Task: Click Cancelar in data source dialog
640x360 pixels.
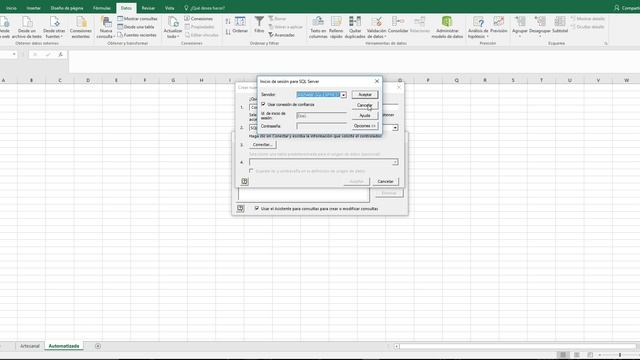Action: [x=385, y=181]
